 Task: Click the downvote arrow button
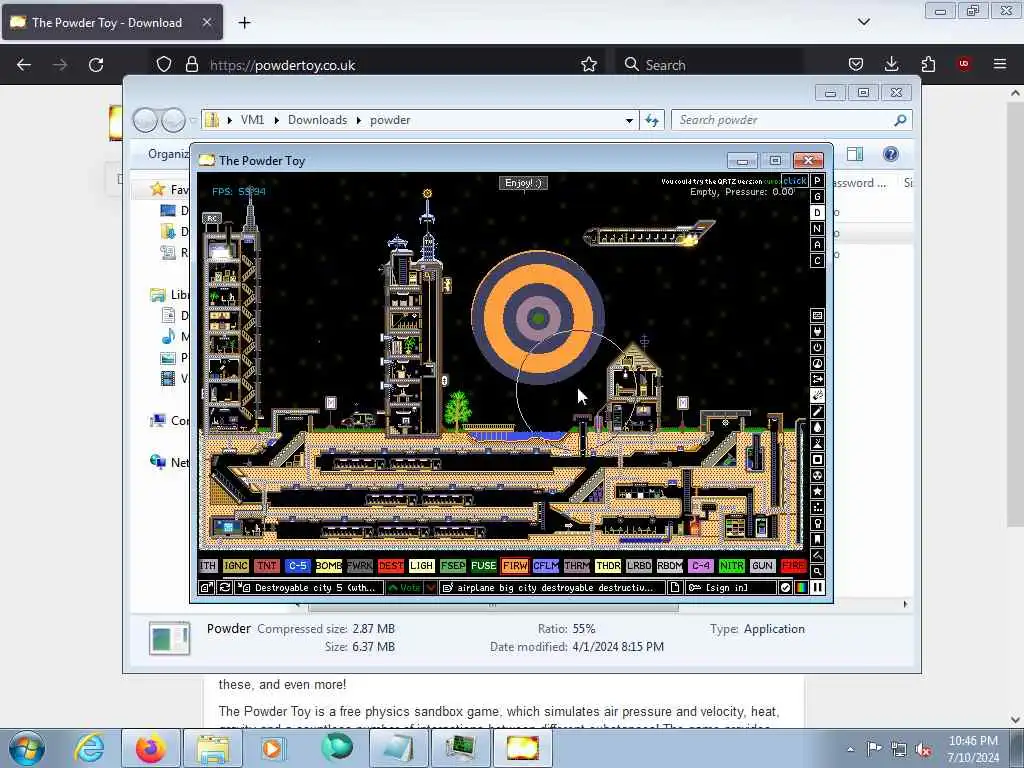click(430, 588)
